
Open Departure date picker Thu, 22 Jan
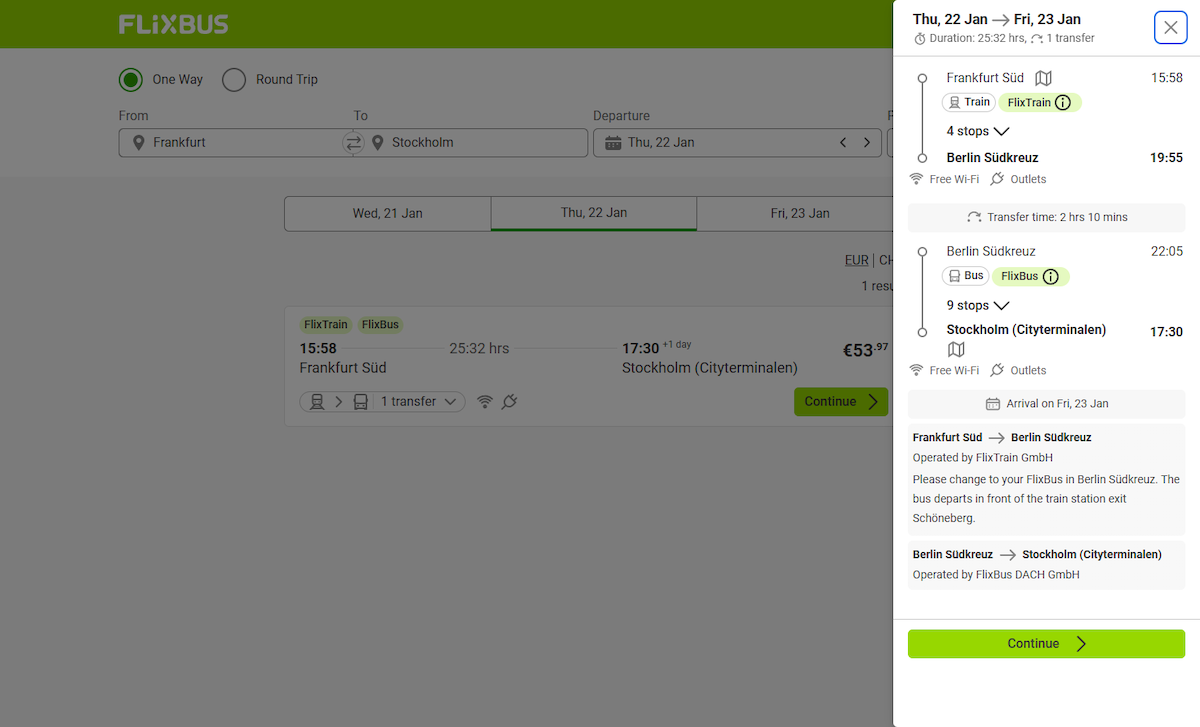[x=738, y=142]
